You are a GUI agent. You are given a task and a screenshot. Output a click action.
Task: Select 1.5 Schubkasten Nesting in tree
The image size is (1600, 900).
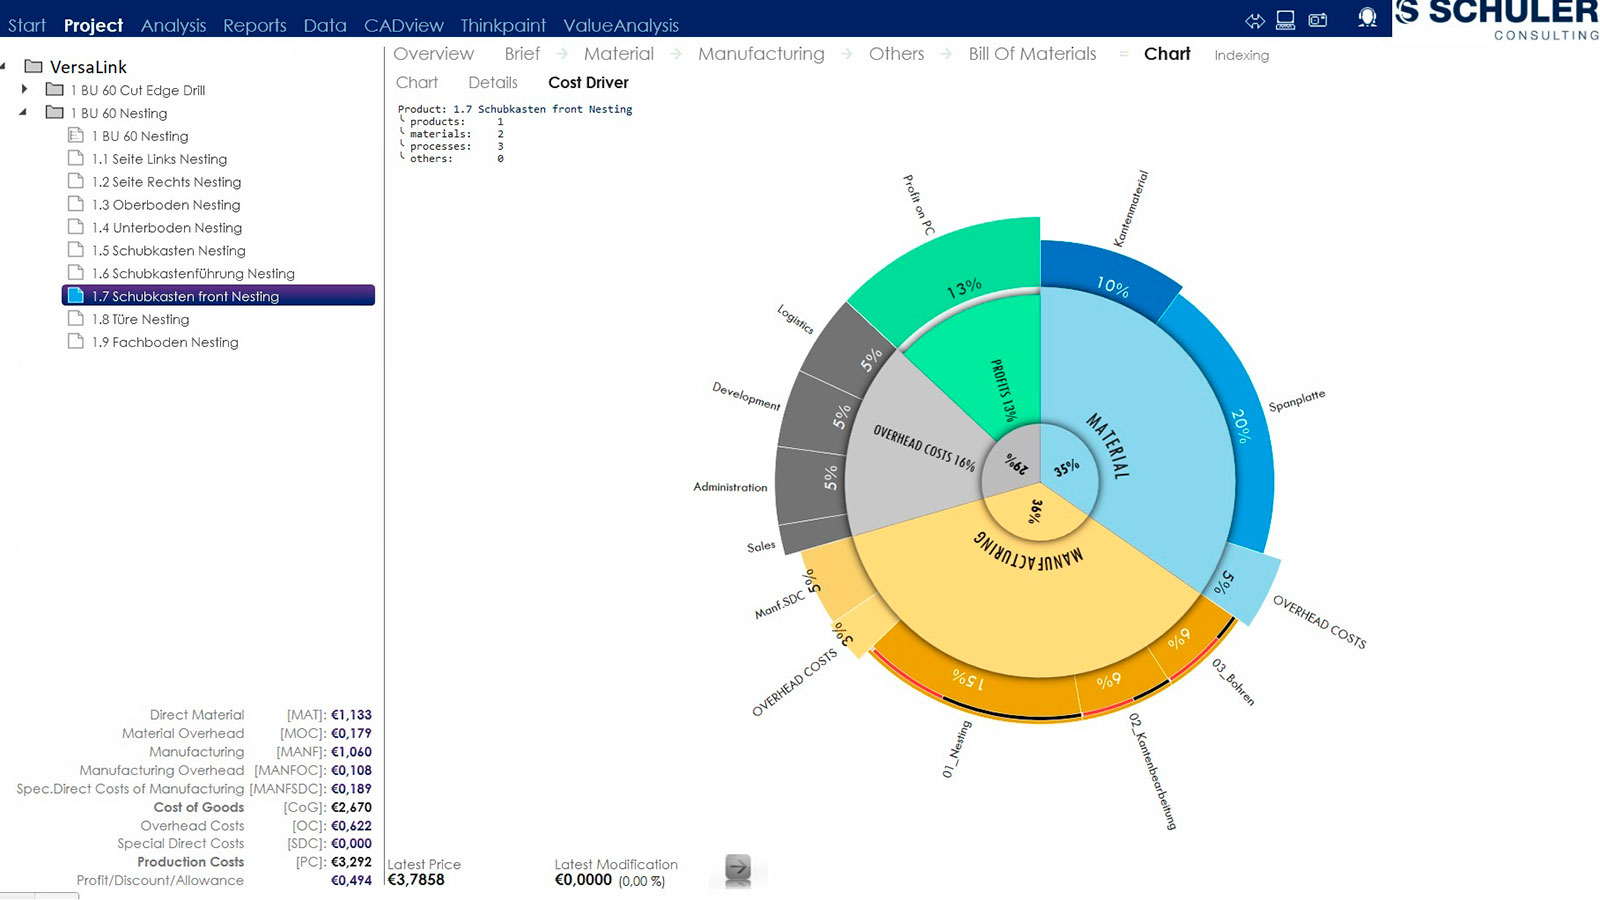[x=168, y=250]
